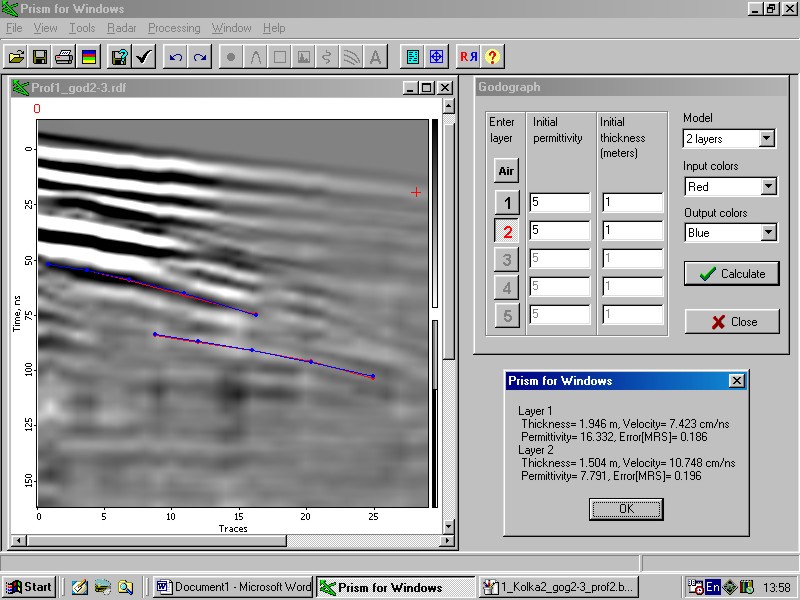Click the Calculate button

[732, 273]
